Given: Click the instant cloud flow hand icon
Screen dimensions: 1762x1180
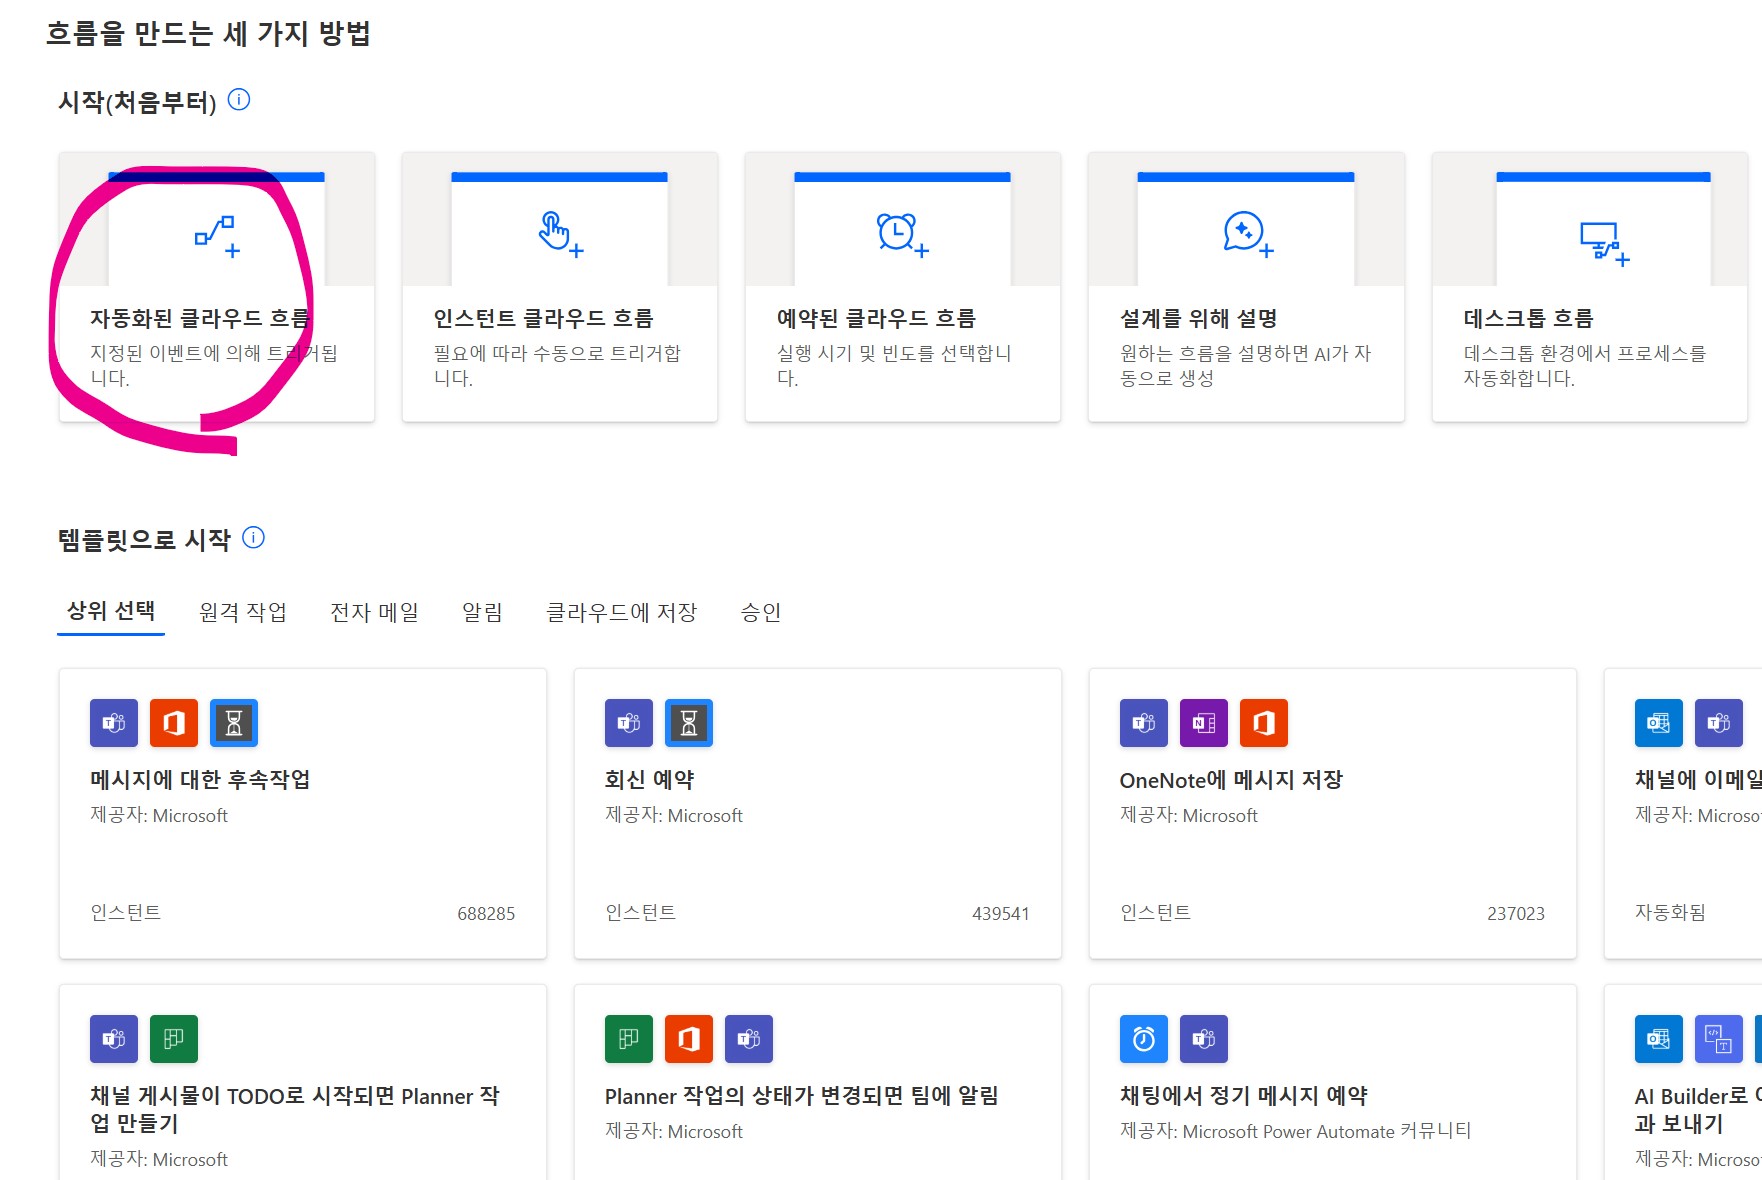Looking at the screenshot, I should pyautogui.click(x=560, y=235).
